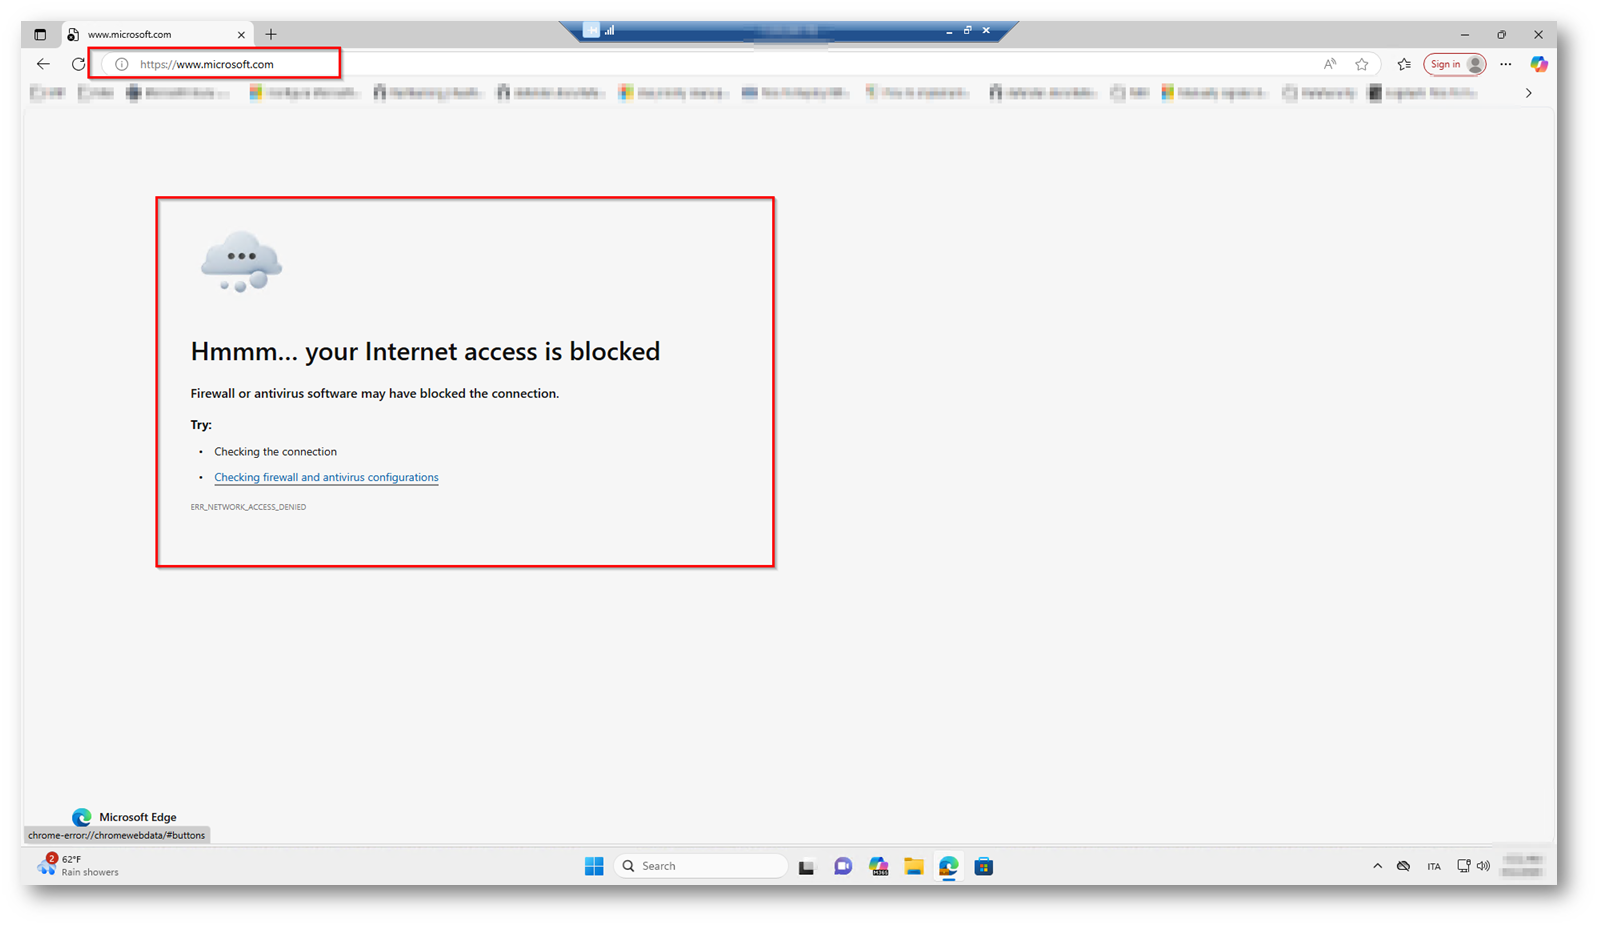Open the Copilot sidebar icon
The width and height of the screenshot is (1599, 927).
tap(1539, 64)
